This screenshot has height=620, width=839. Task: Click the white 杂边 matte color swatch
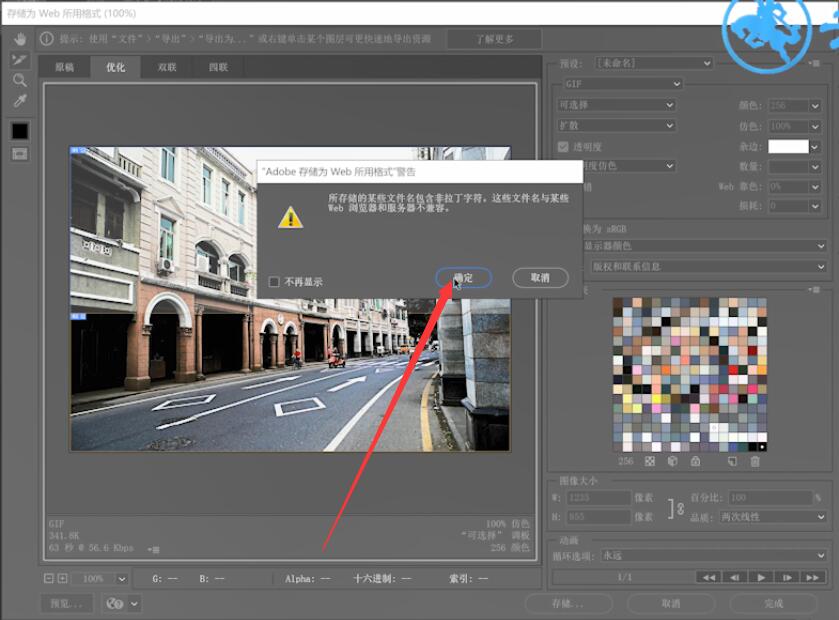(x=788, y=147)
